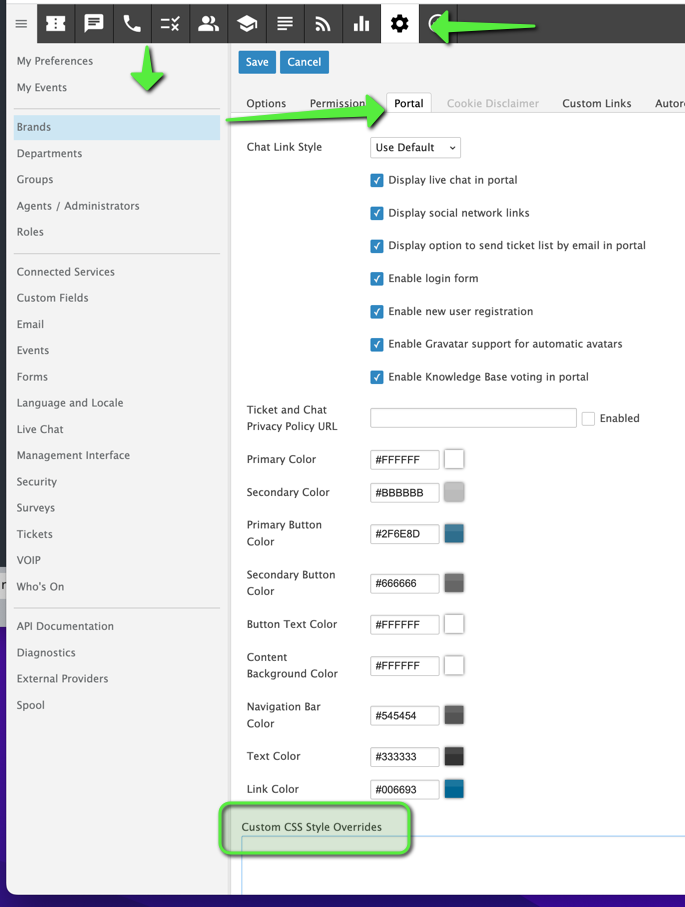Click the chat bubble icon
Viewport: 685px width, 907px height.
click(x=94, y=24)
